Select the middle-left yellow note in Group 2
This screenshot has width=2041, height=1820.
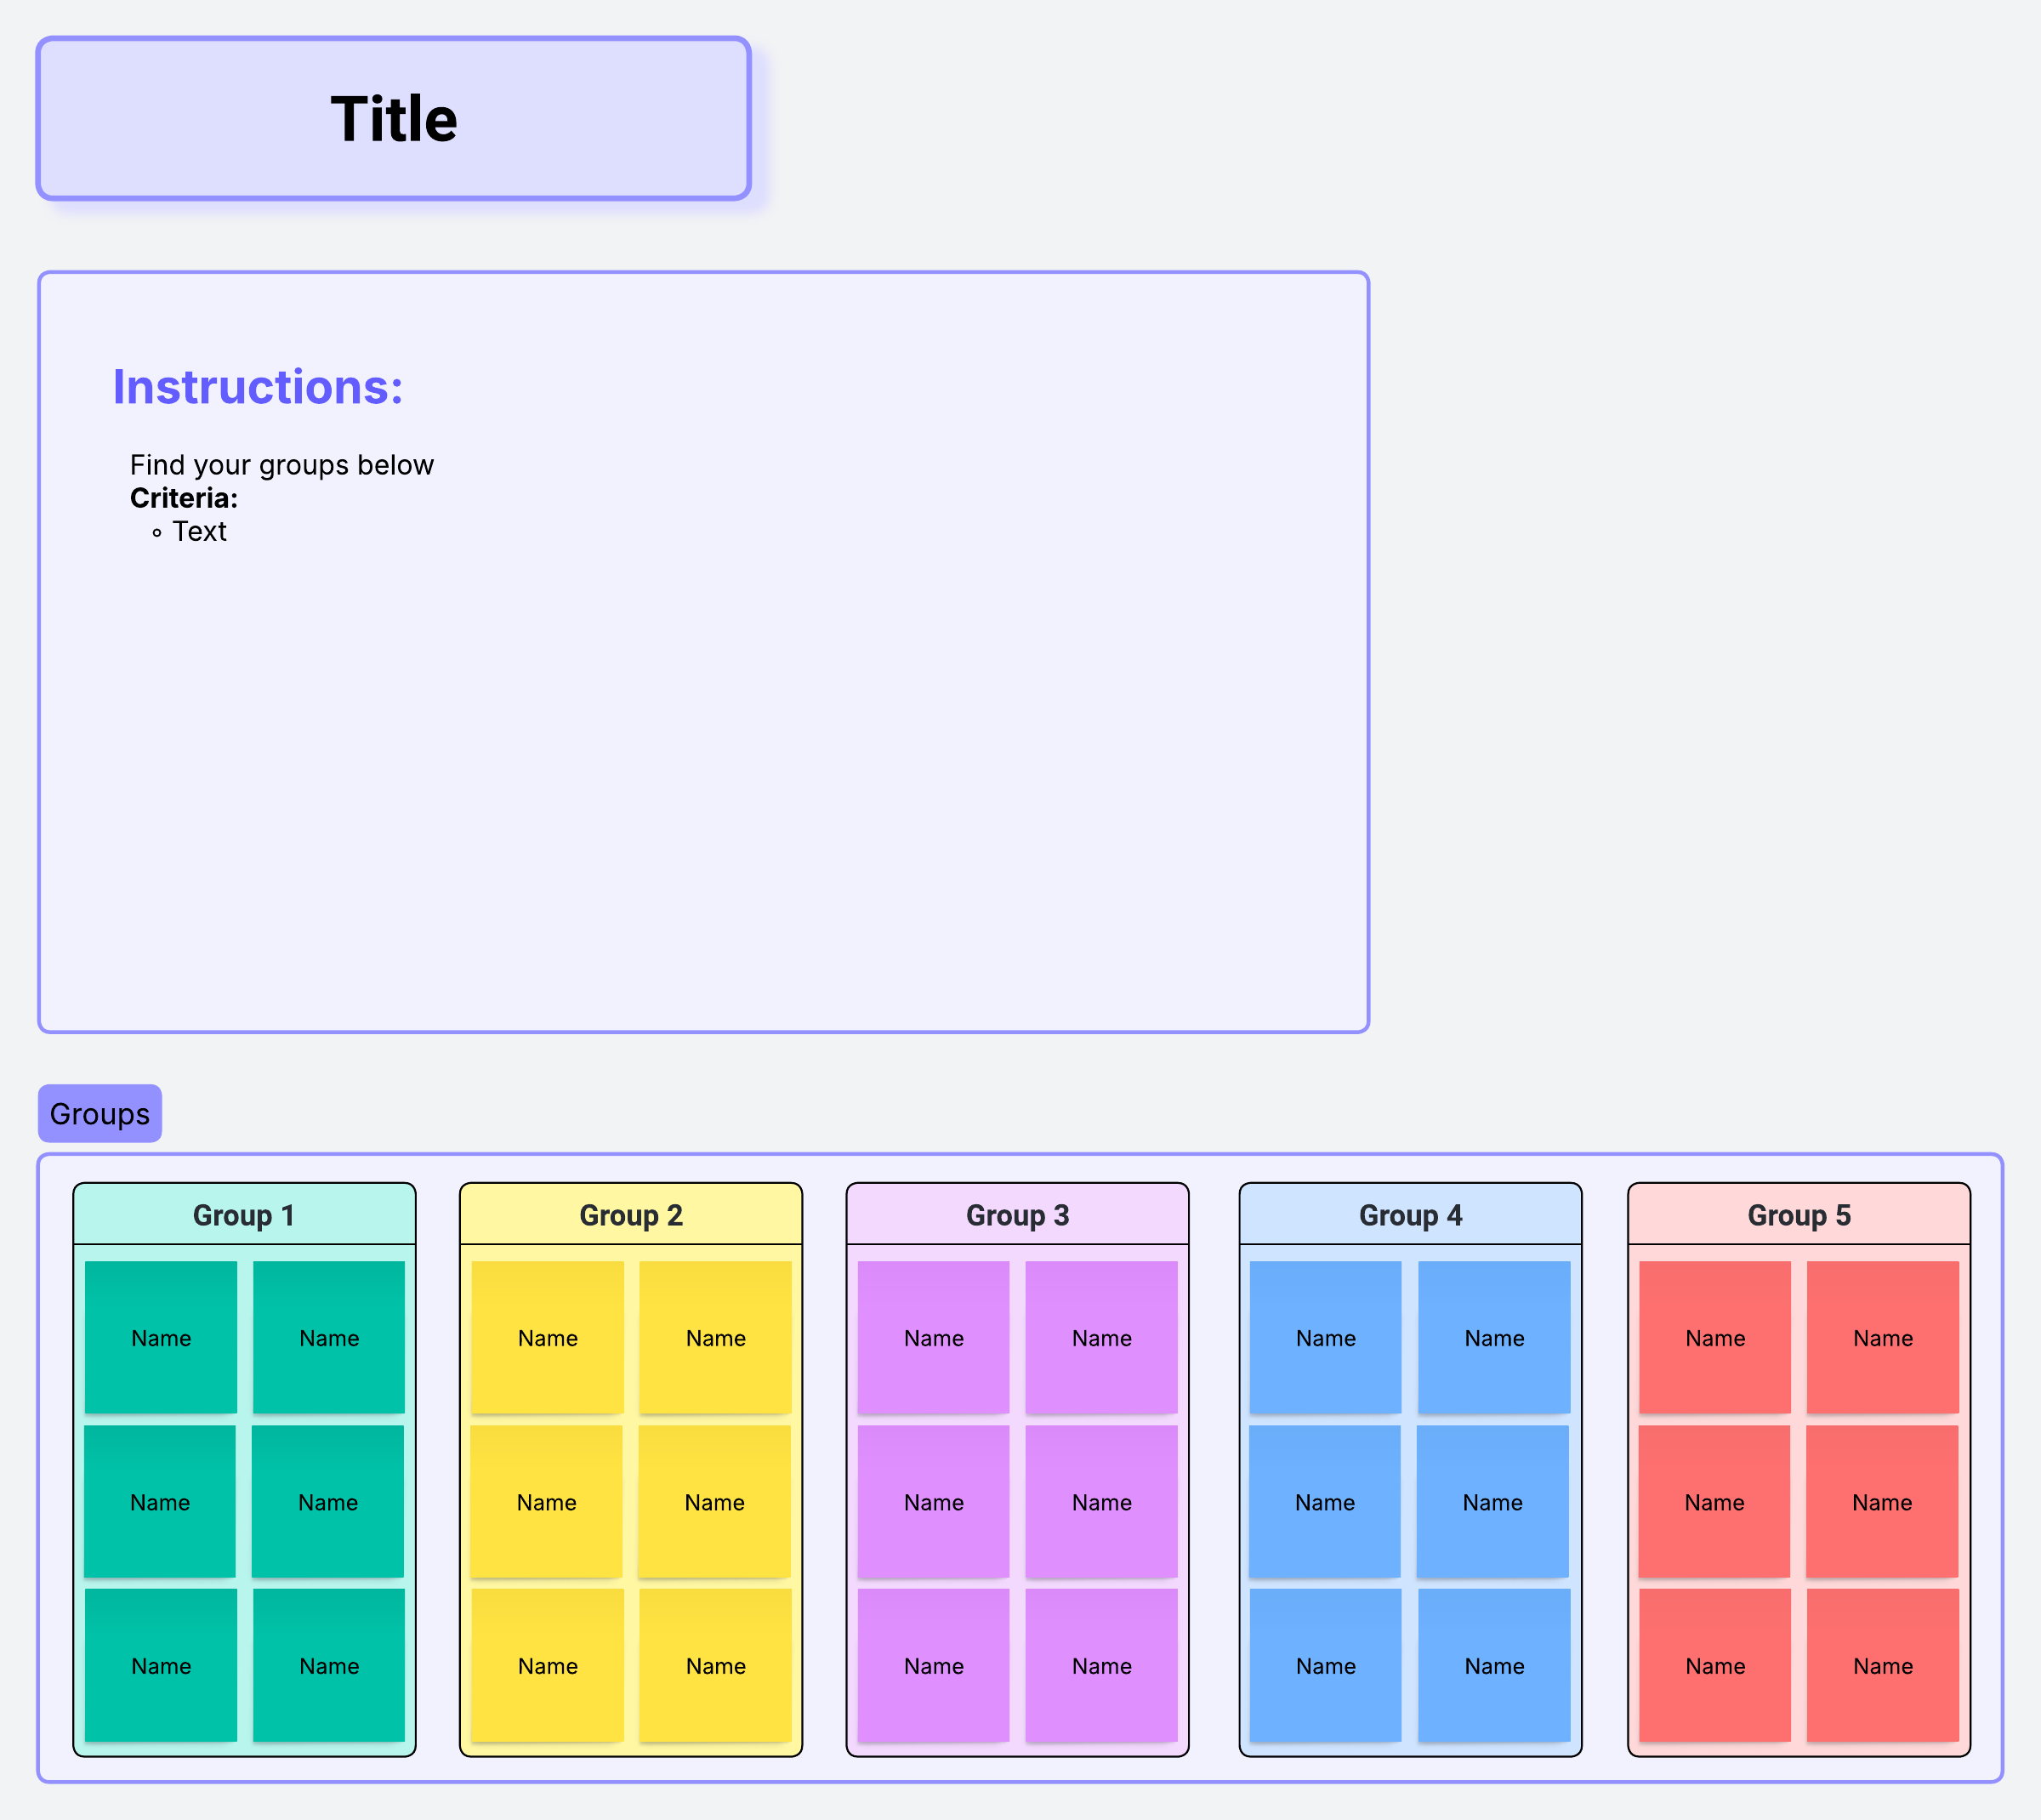pyautogui.click(x=547, y=1501)
